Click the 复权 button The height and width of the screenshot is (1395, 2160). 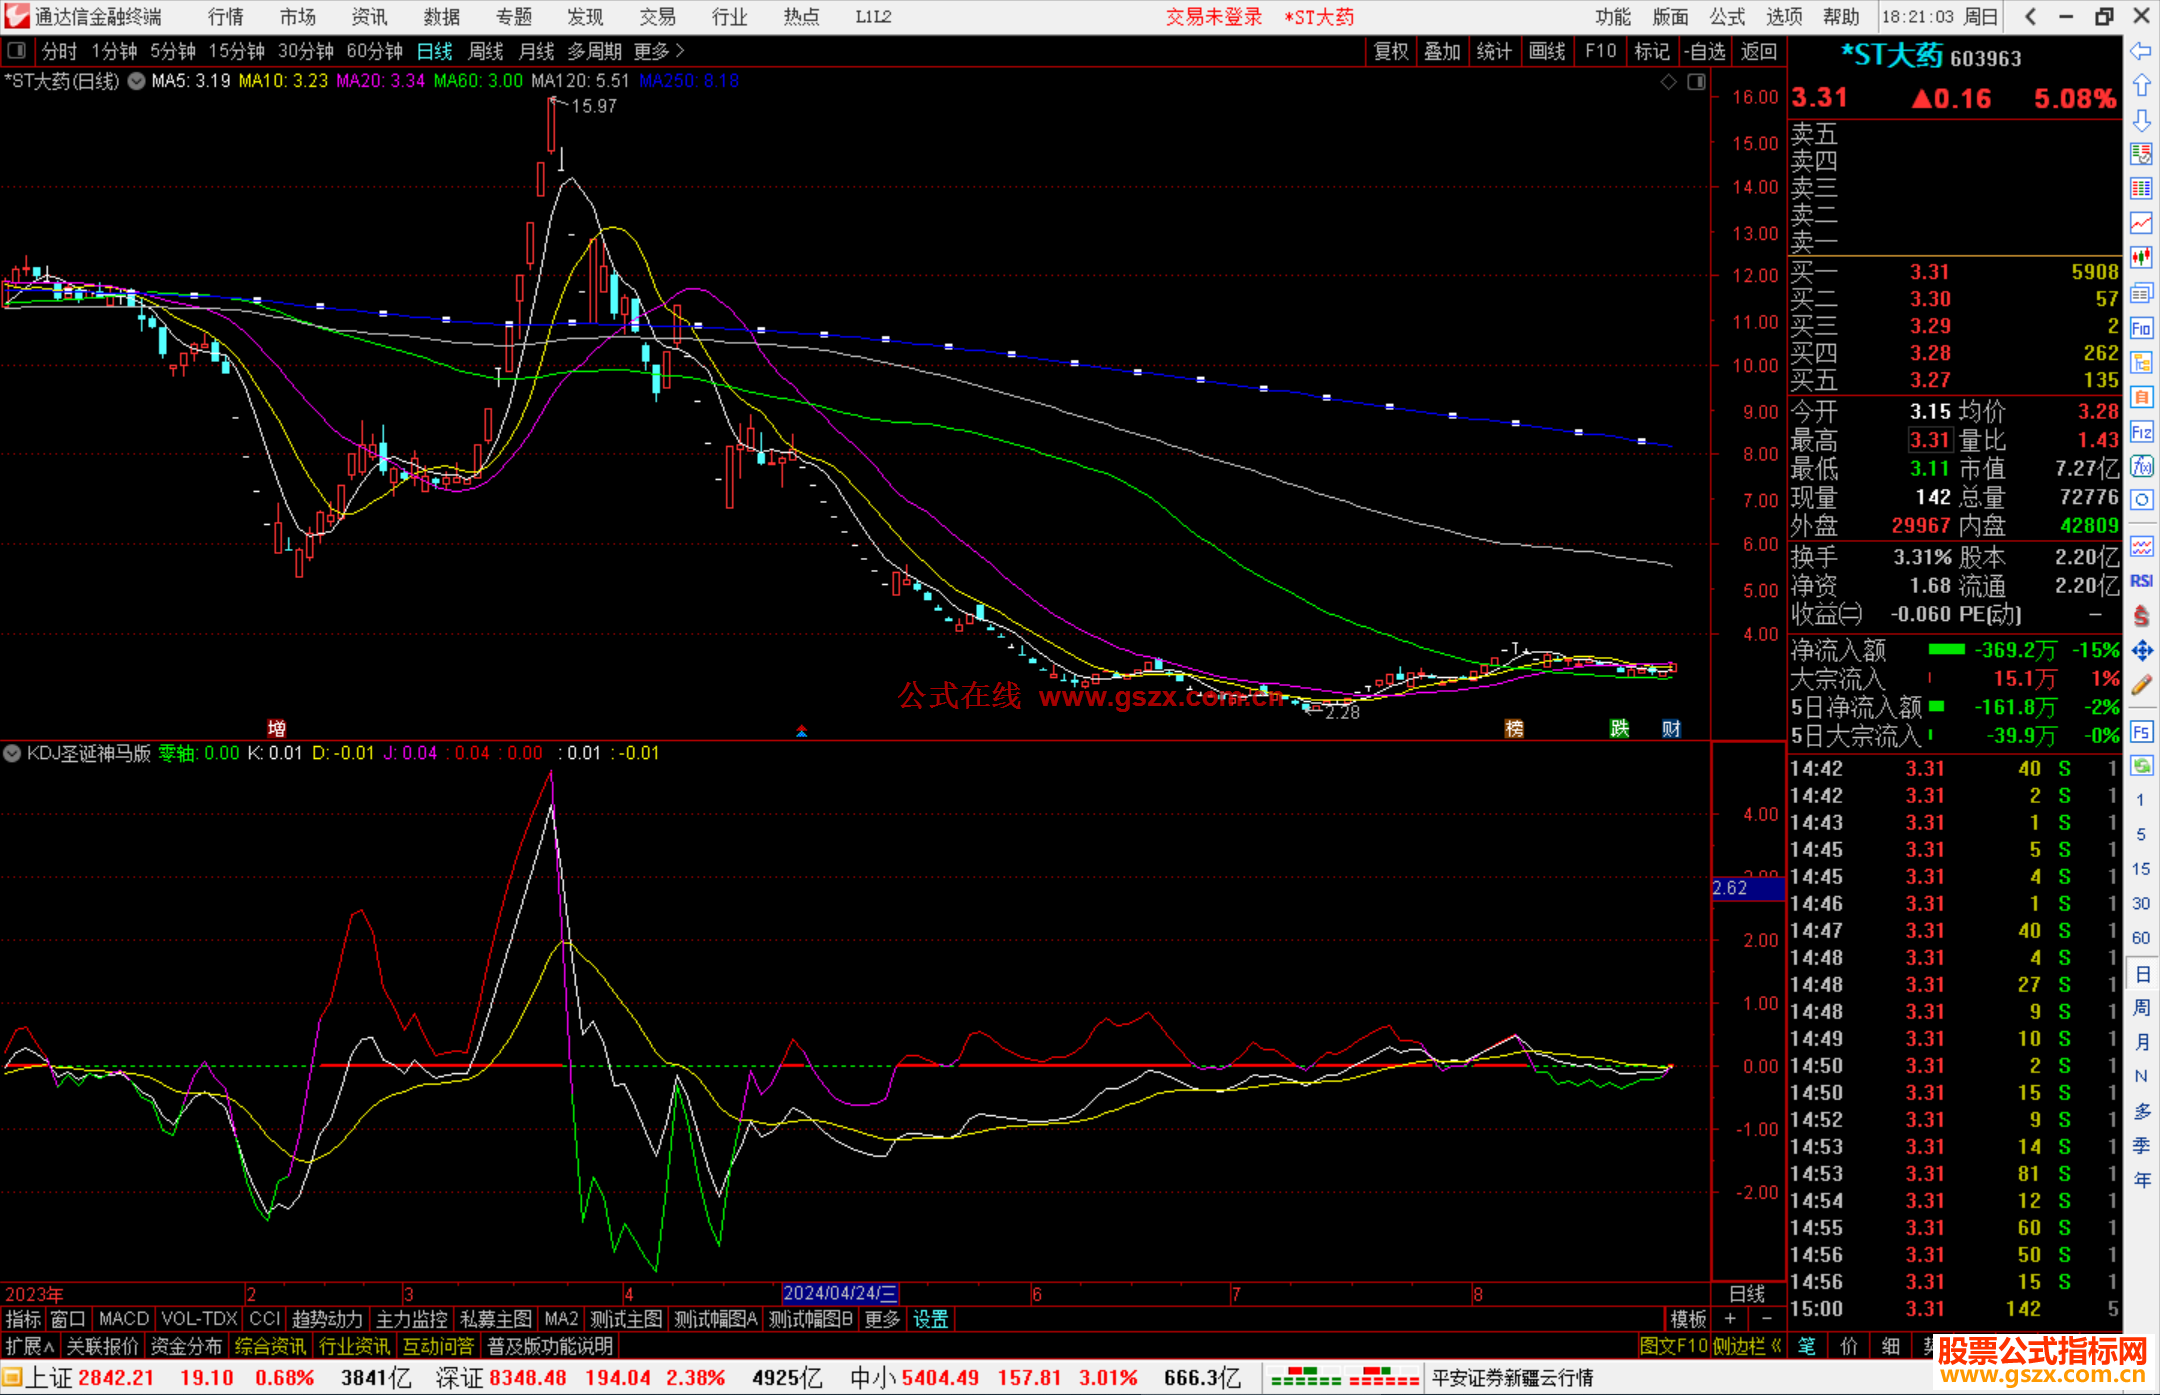pyautogui.click(x=1390, y=51)
